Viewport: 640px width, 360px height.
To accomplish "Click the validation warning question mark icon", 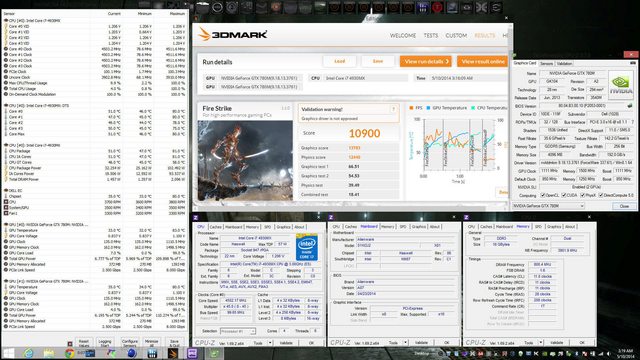I will [393, 109].
